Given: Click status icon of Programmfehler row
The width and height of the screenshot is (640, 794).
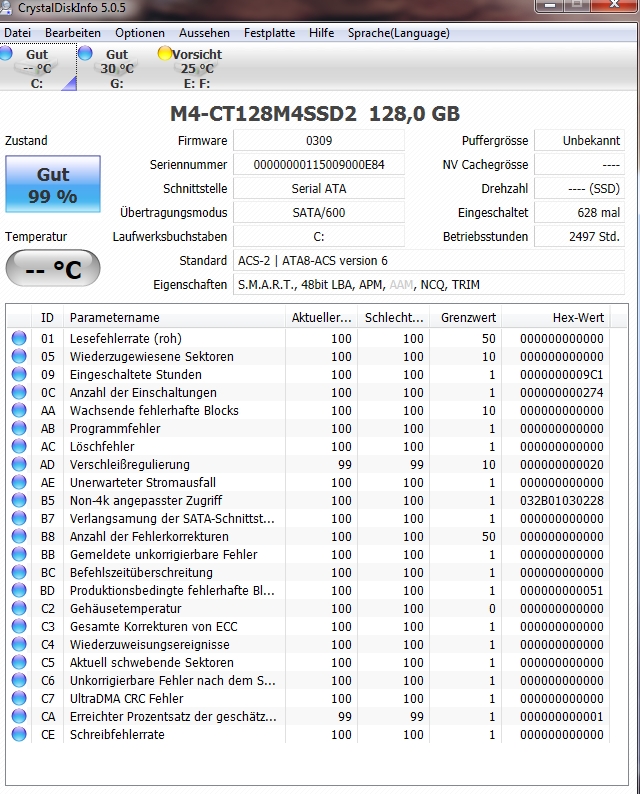Looking at the screenshot, I should pos(19,428).
